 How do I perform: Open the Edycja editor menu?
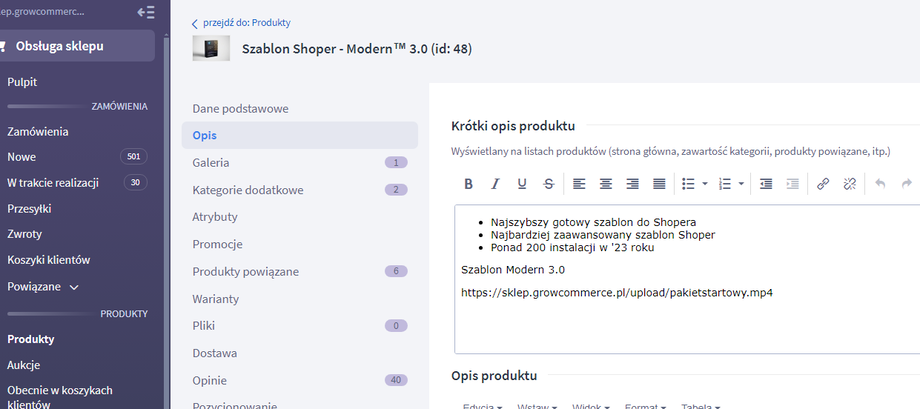pyautogui.click(x=482, y=406)
